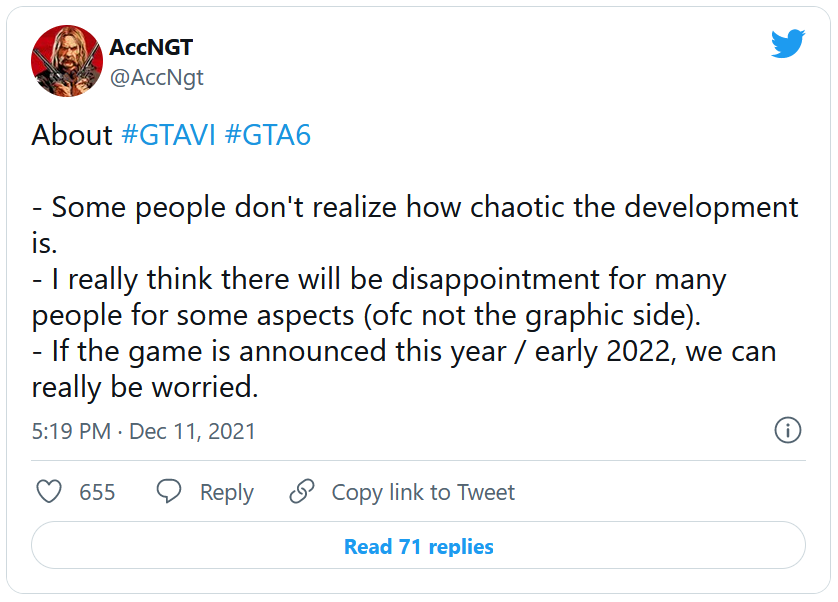Select the Copy link to Tweet text

coord(423,492)
